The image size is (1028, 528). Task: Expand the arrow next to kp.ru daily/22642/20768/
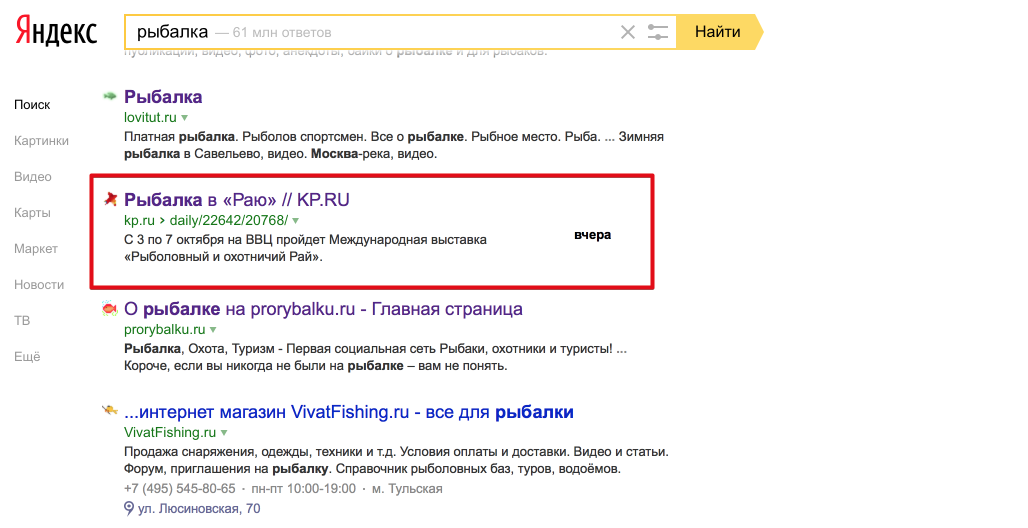click(296, 220)
